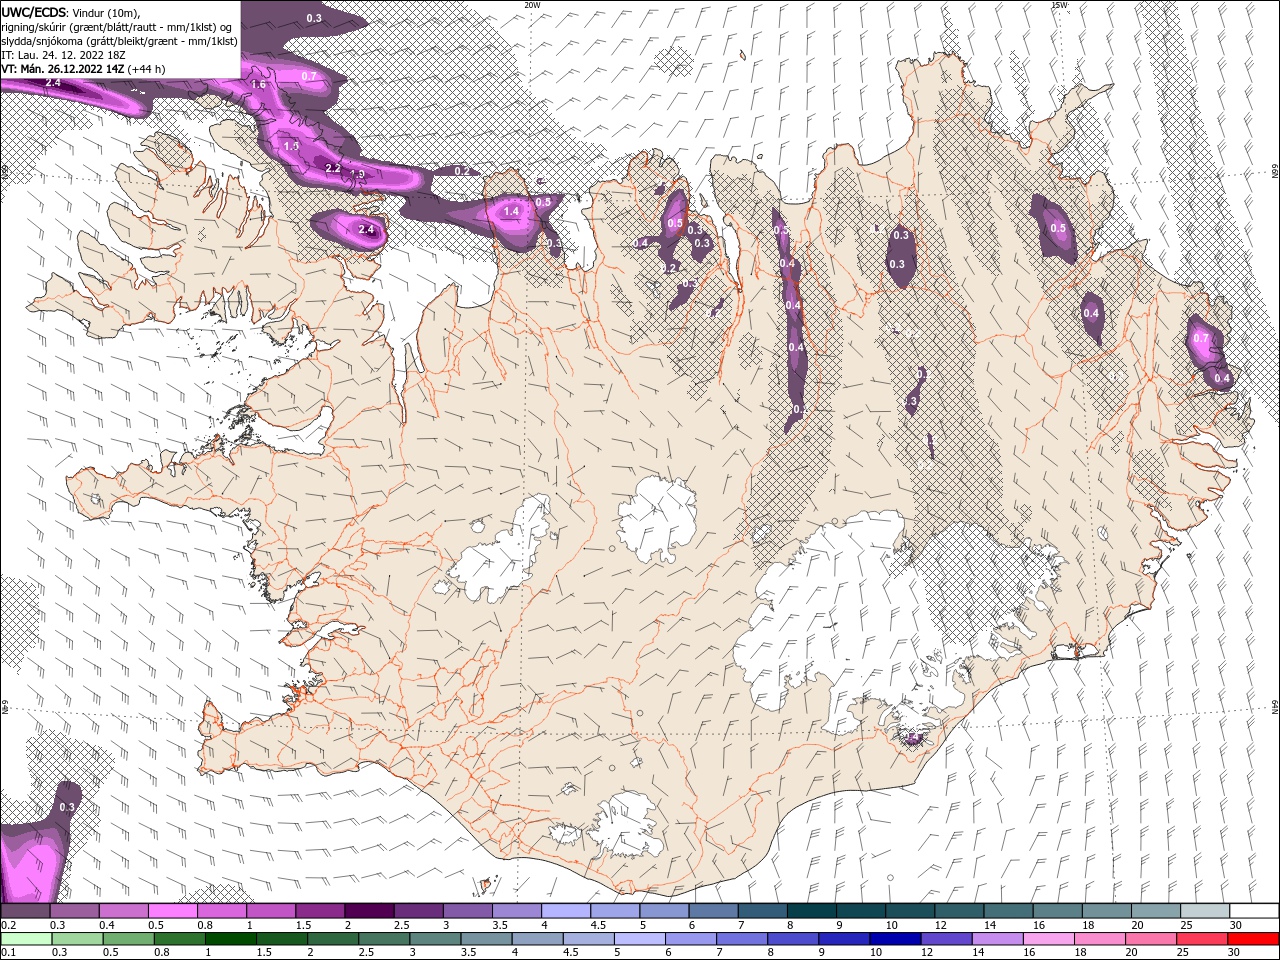Viewport: 1280px width, 960px height.
Task: Select the dark plum 0.2–0.3 snow legend swatch
Action: pos(25,911)
